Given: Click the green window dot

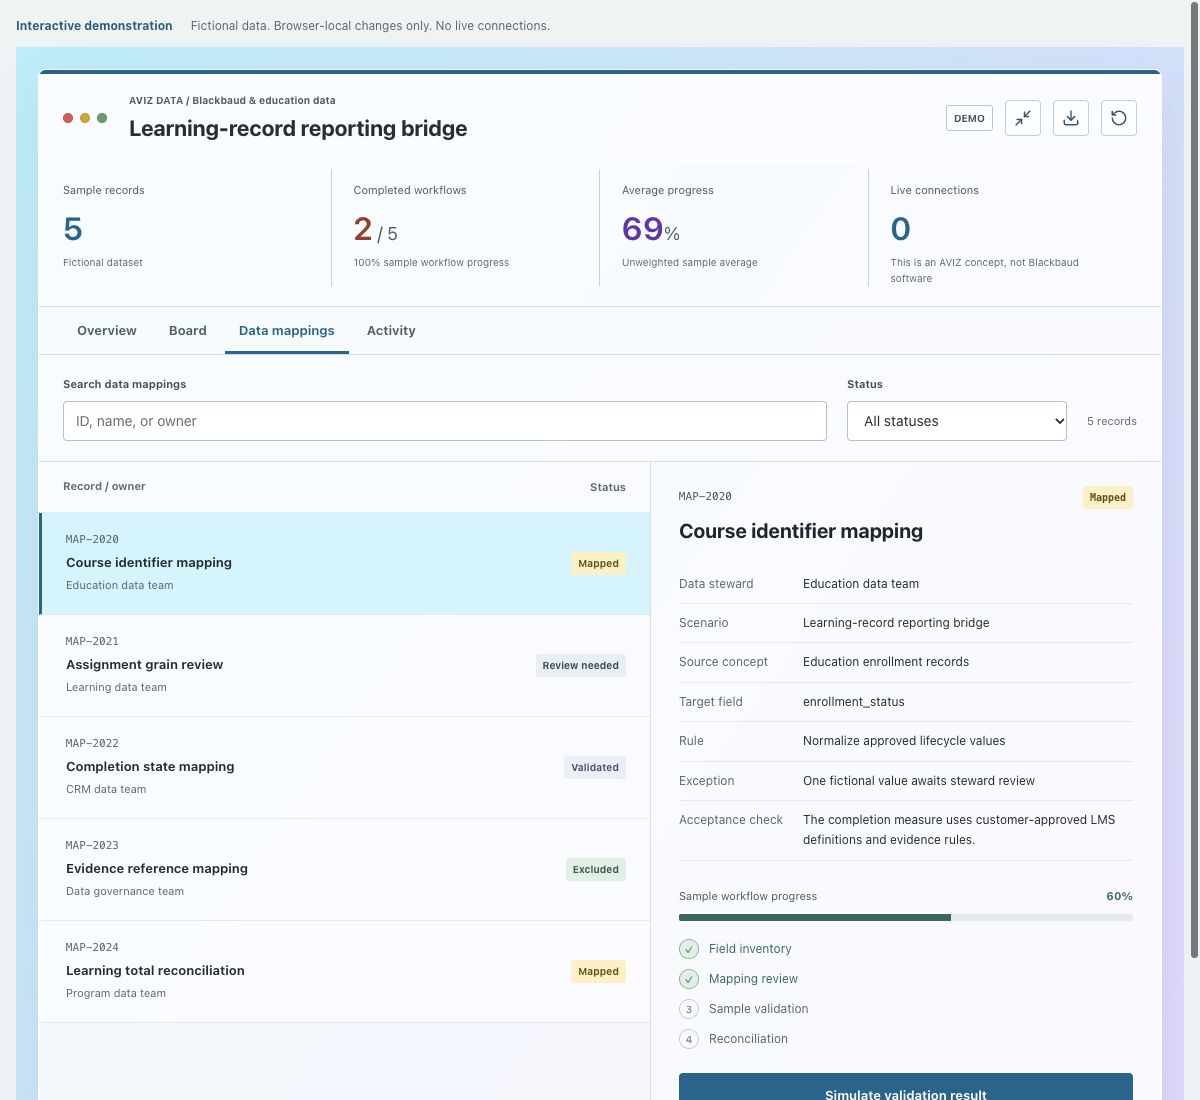Looking at the screenshot, I should pos(102,118).
